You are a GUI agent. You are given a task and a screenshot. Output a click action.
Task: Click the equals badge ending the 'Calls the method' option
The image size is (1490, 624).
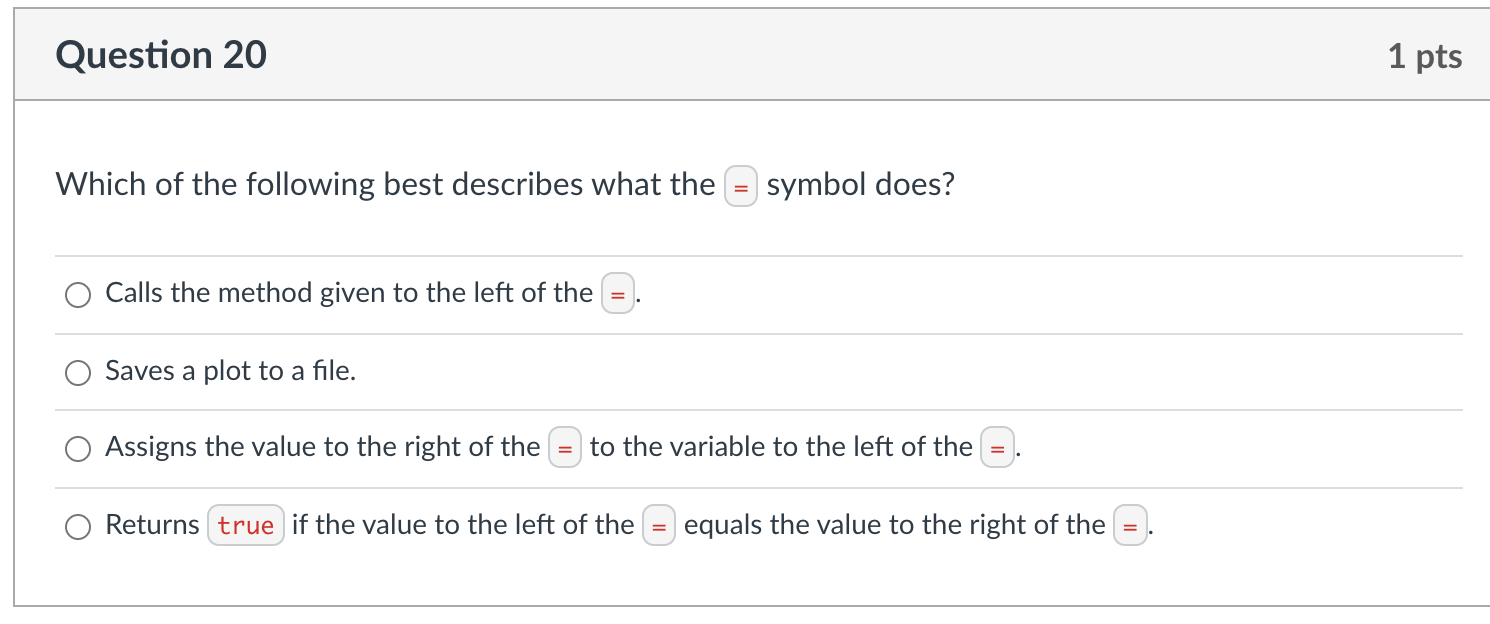coord(618,295)
